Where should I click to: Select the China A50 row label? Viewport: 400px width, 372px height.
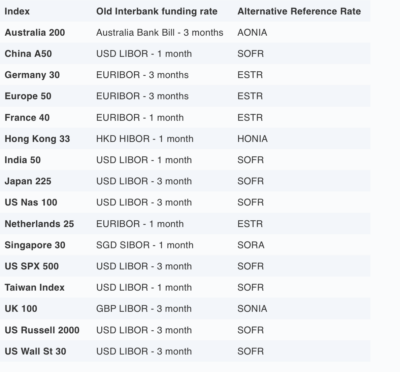[28, 54]
